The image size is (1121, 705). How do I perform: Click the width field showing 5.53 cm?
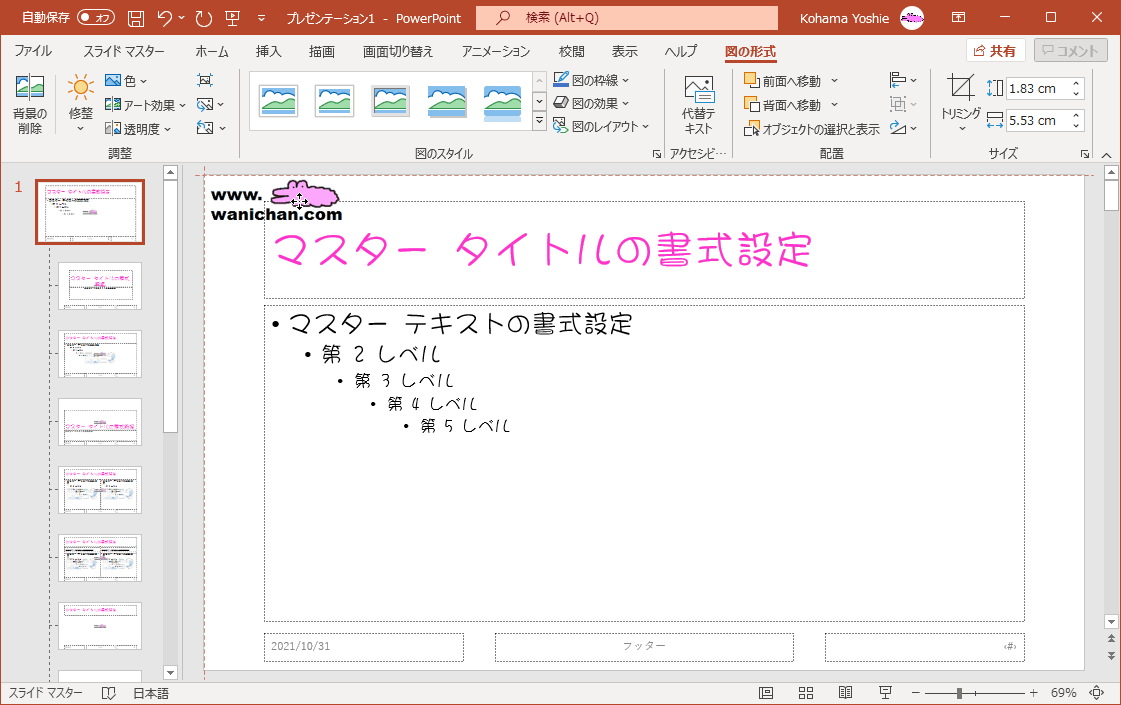click(x=1037, y=121)
